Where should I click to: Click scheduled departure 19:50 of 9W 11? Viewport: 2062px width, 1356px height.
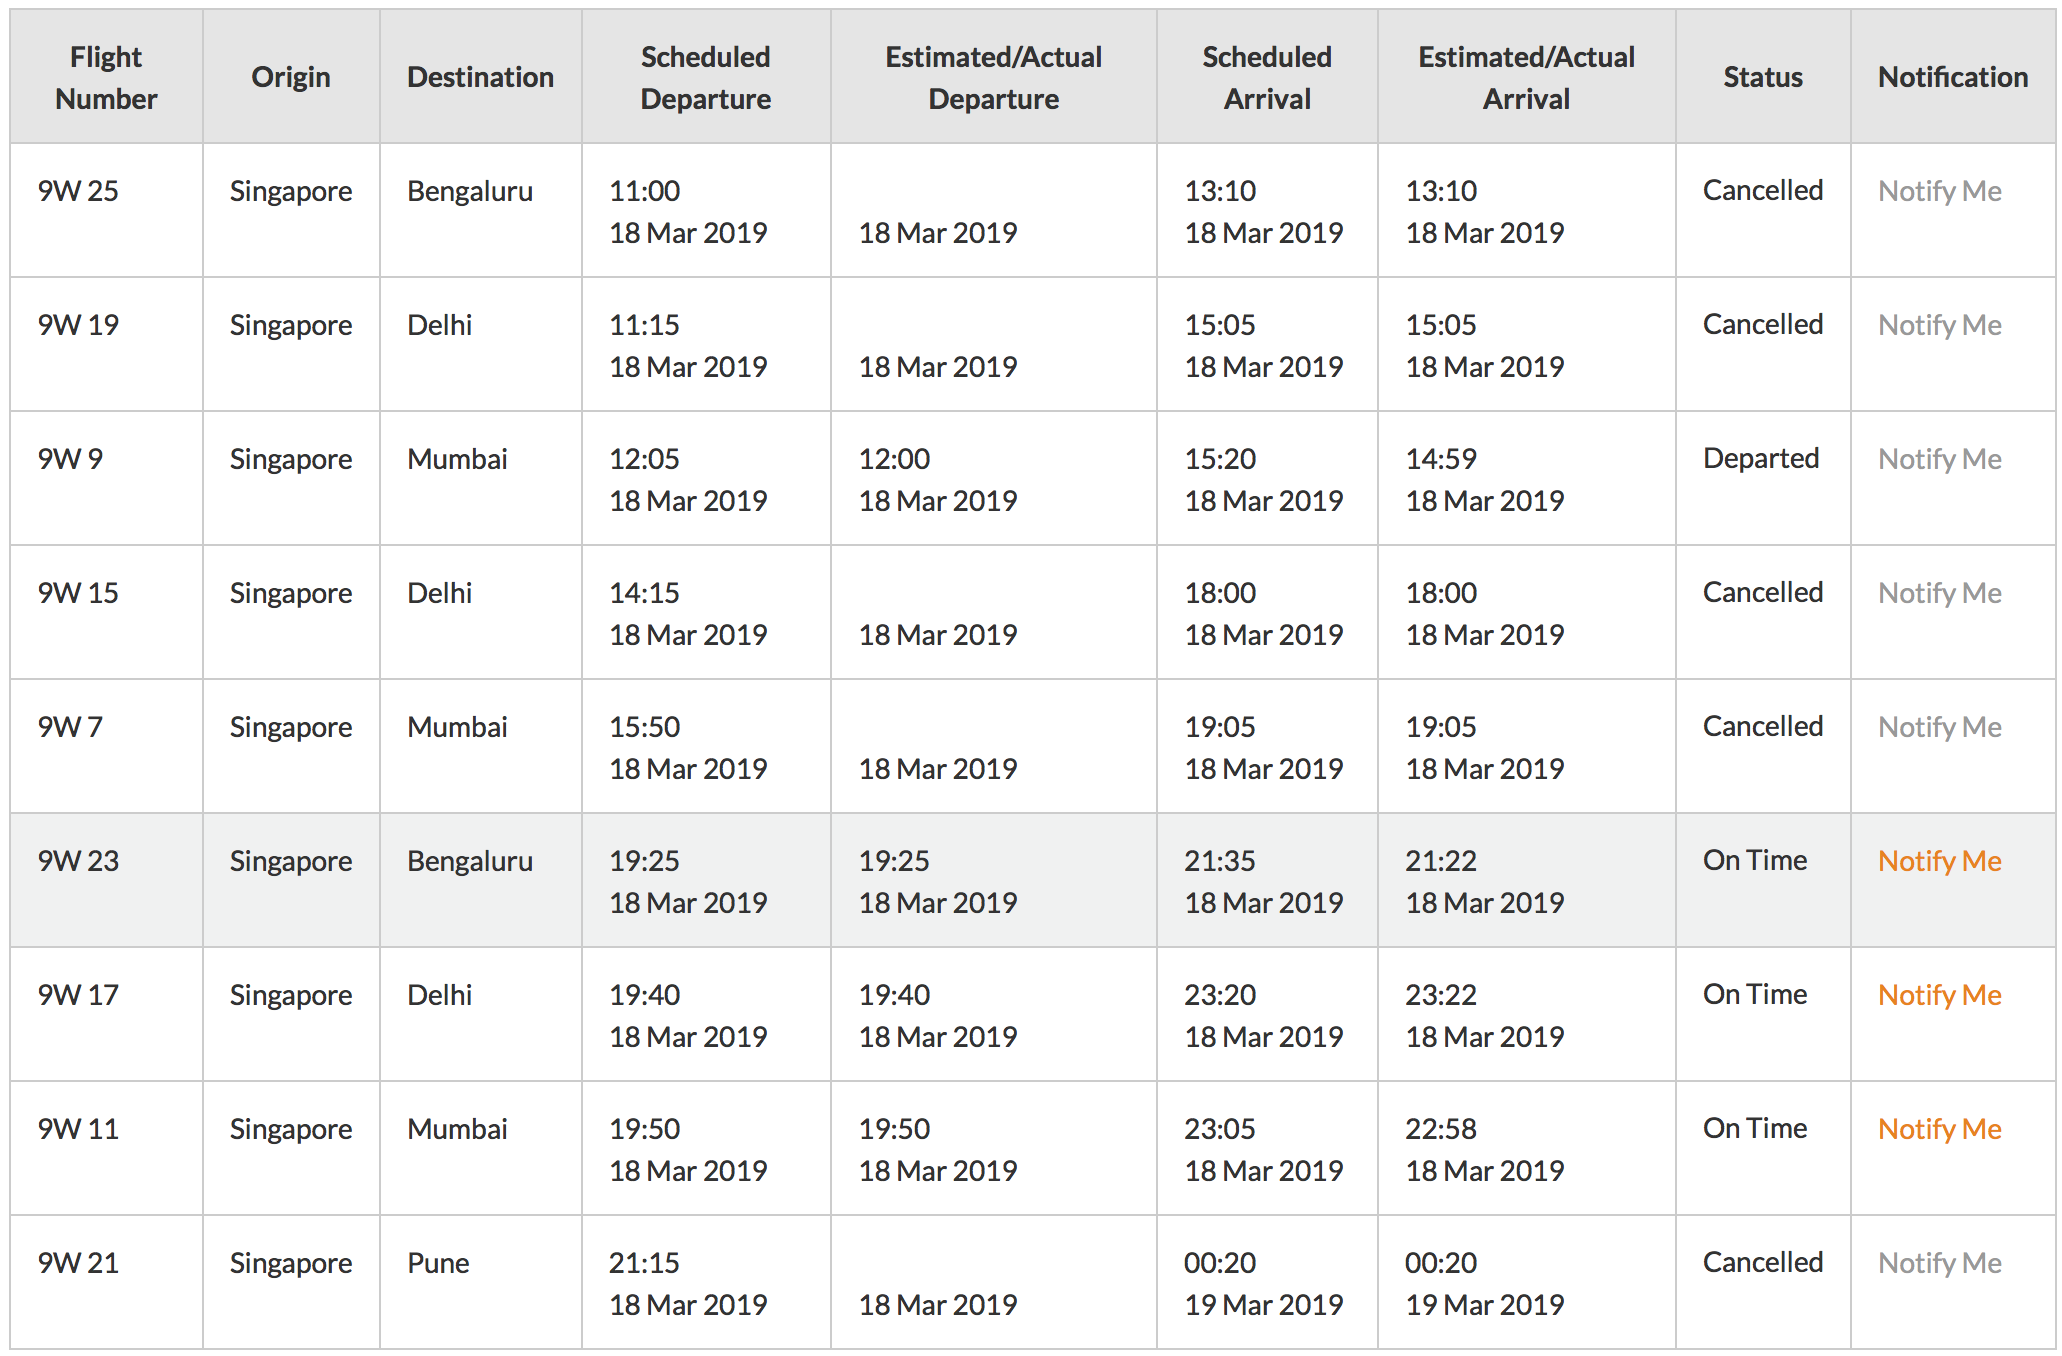tap(644, 1129)
